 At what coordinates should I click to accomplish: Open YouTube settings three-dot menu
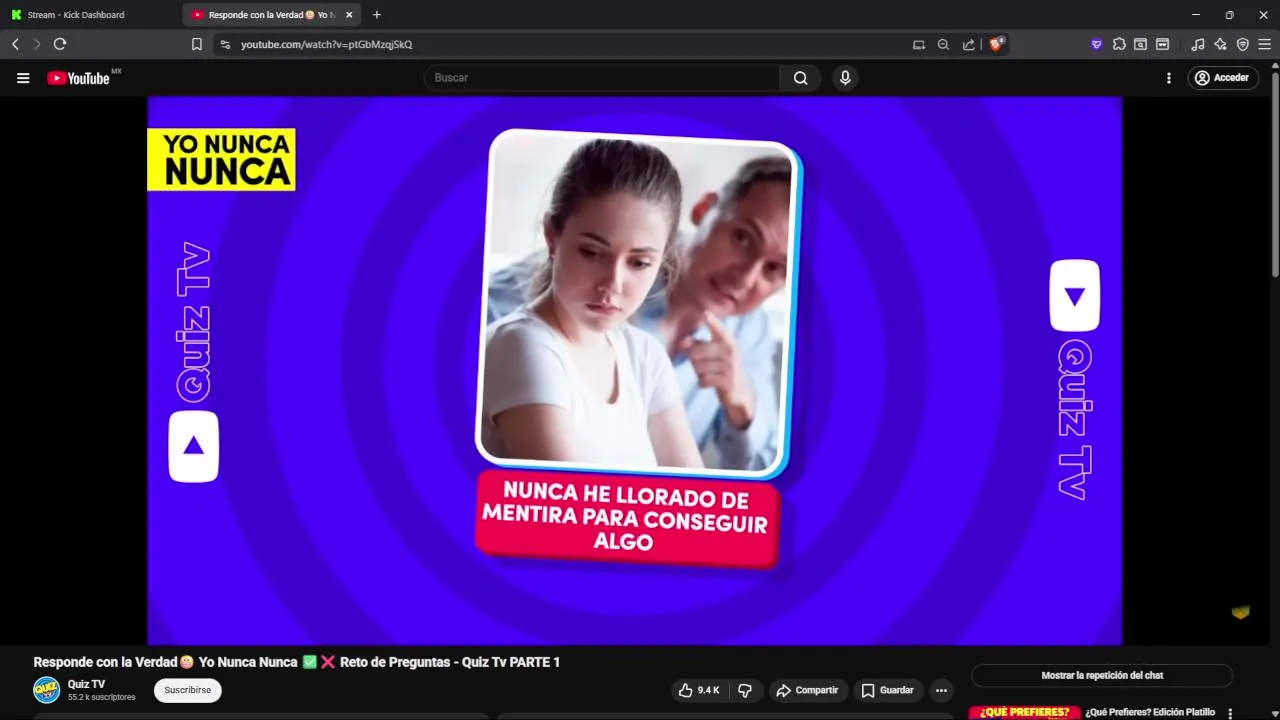click(1168, 78)
